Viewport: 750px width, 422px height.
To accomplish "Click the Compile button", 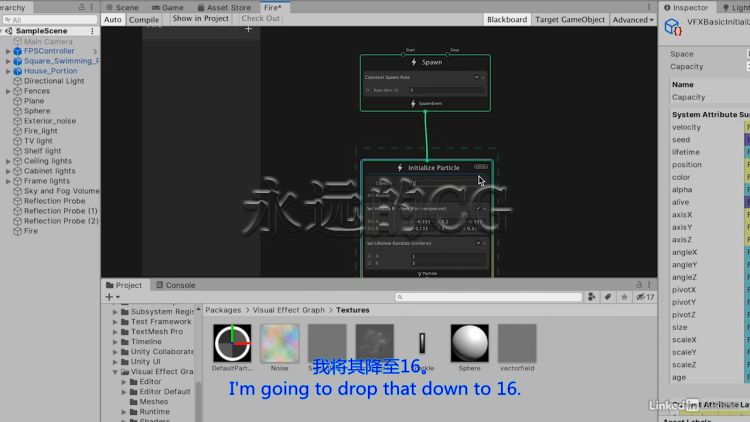I will [x=144, y=20].
